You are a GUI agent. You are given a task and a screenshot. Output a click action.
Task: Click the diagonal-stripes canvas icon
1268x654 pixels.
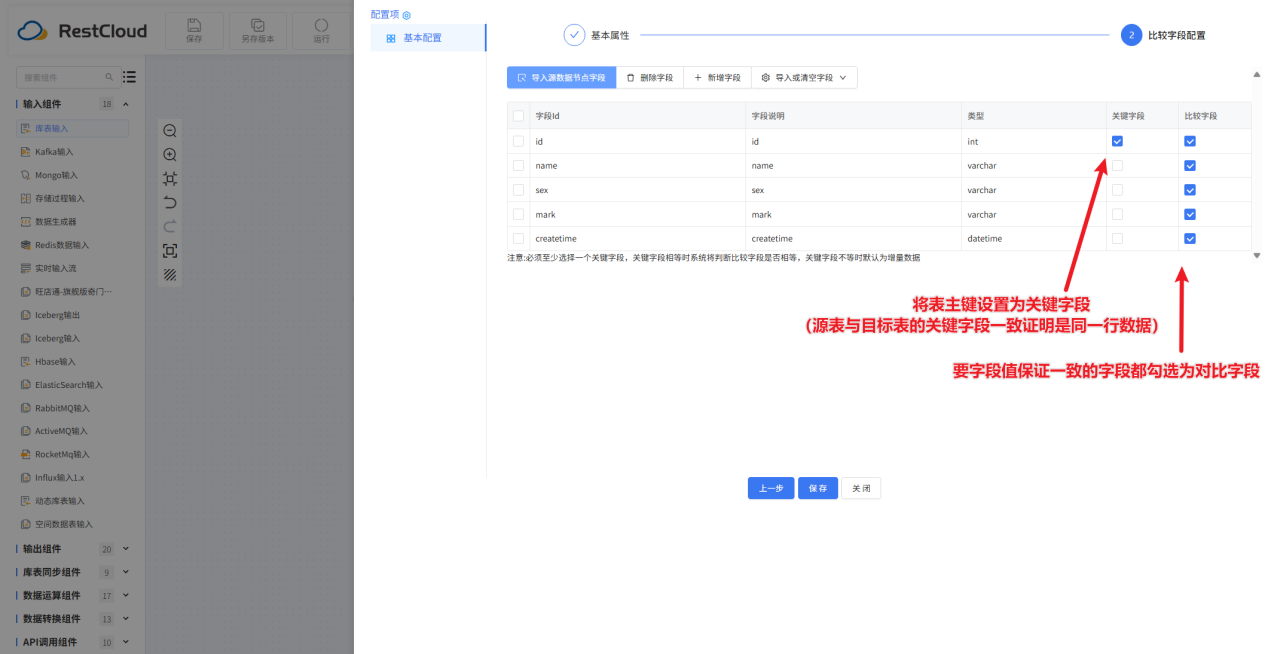pyautogui.click(x=170, y=274)
